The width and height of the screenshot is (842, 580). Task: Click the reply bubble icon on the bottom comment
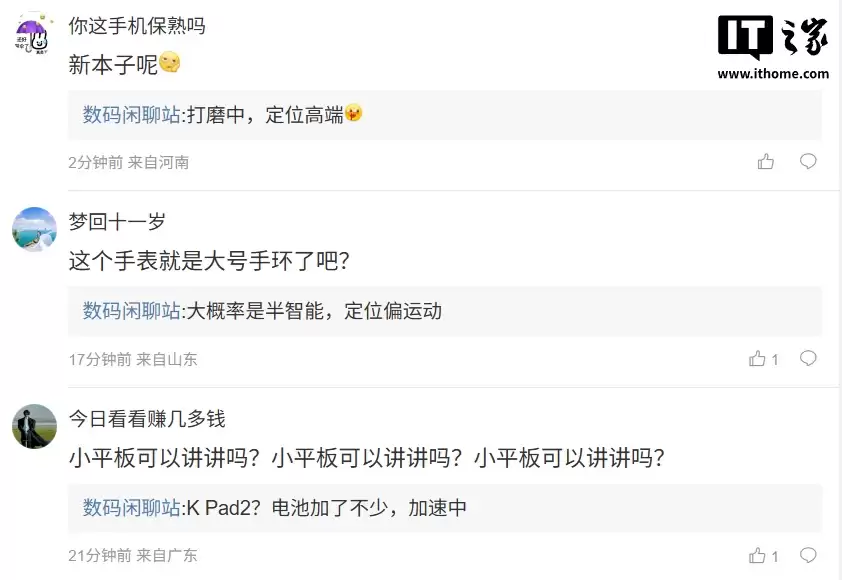809,555
